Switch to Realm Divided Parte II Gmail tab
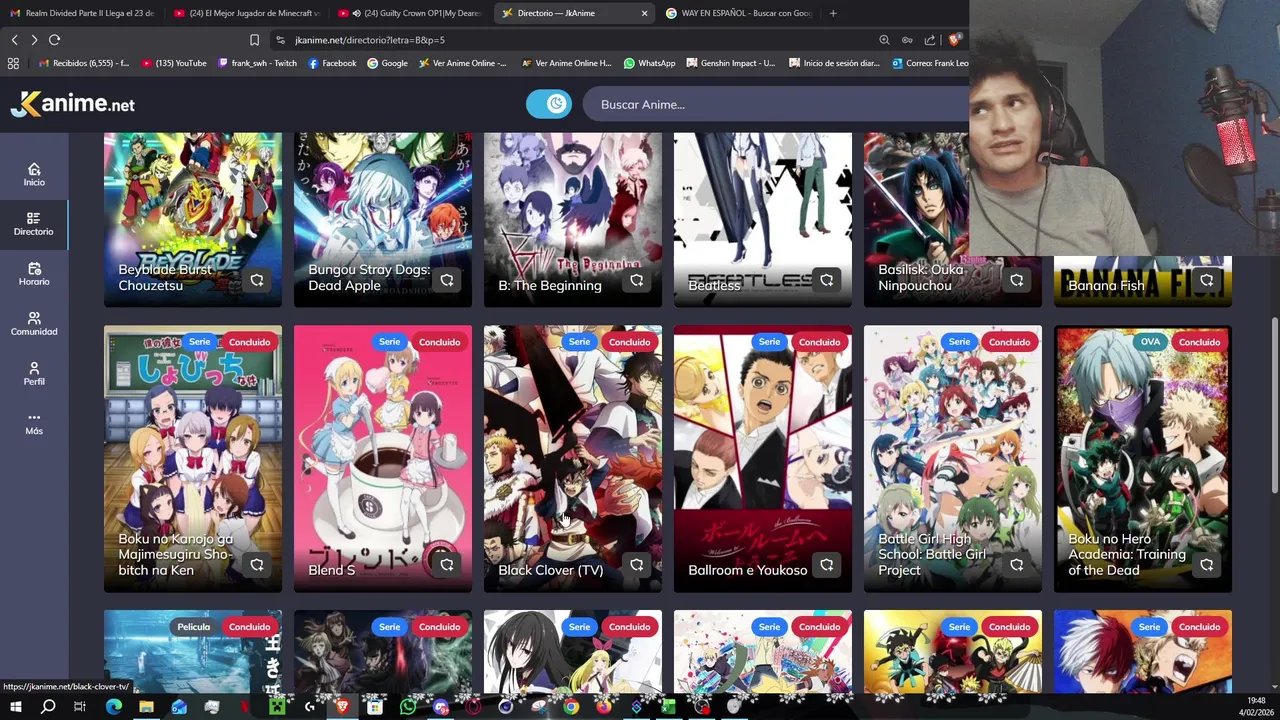Viewport: 1280px width, 720px height. (x=82, y=13)
